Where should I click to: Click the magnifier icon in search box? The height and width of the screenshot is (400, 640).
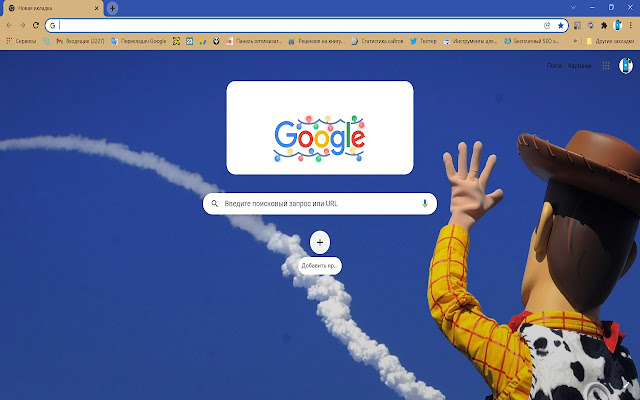(x=215, y=203)
